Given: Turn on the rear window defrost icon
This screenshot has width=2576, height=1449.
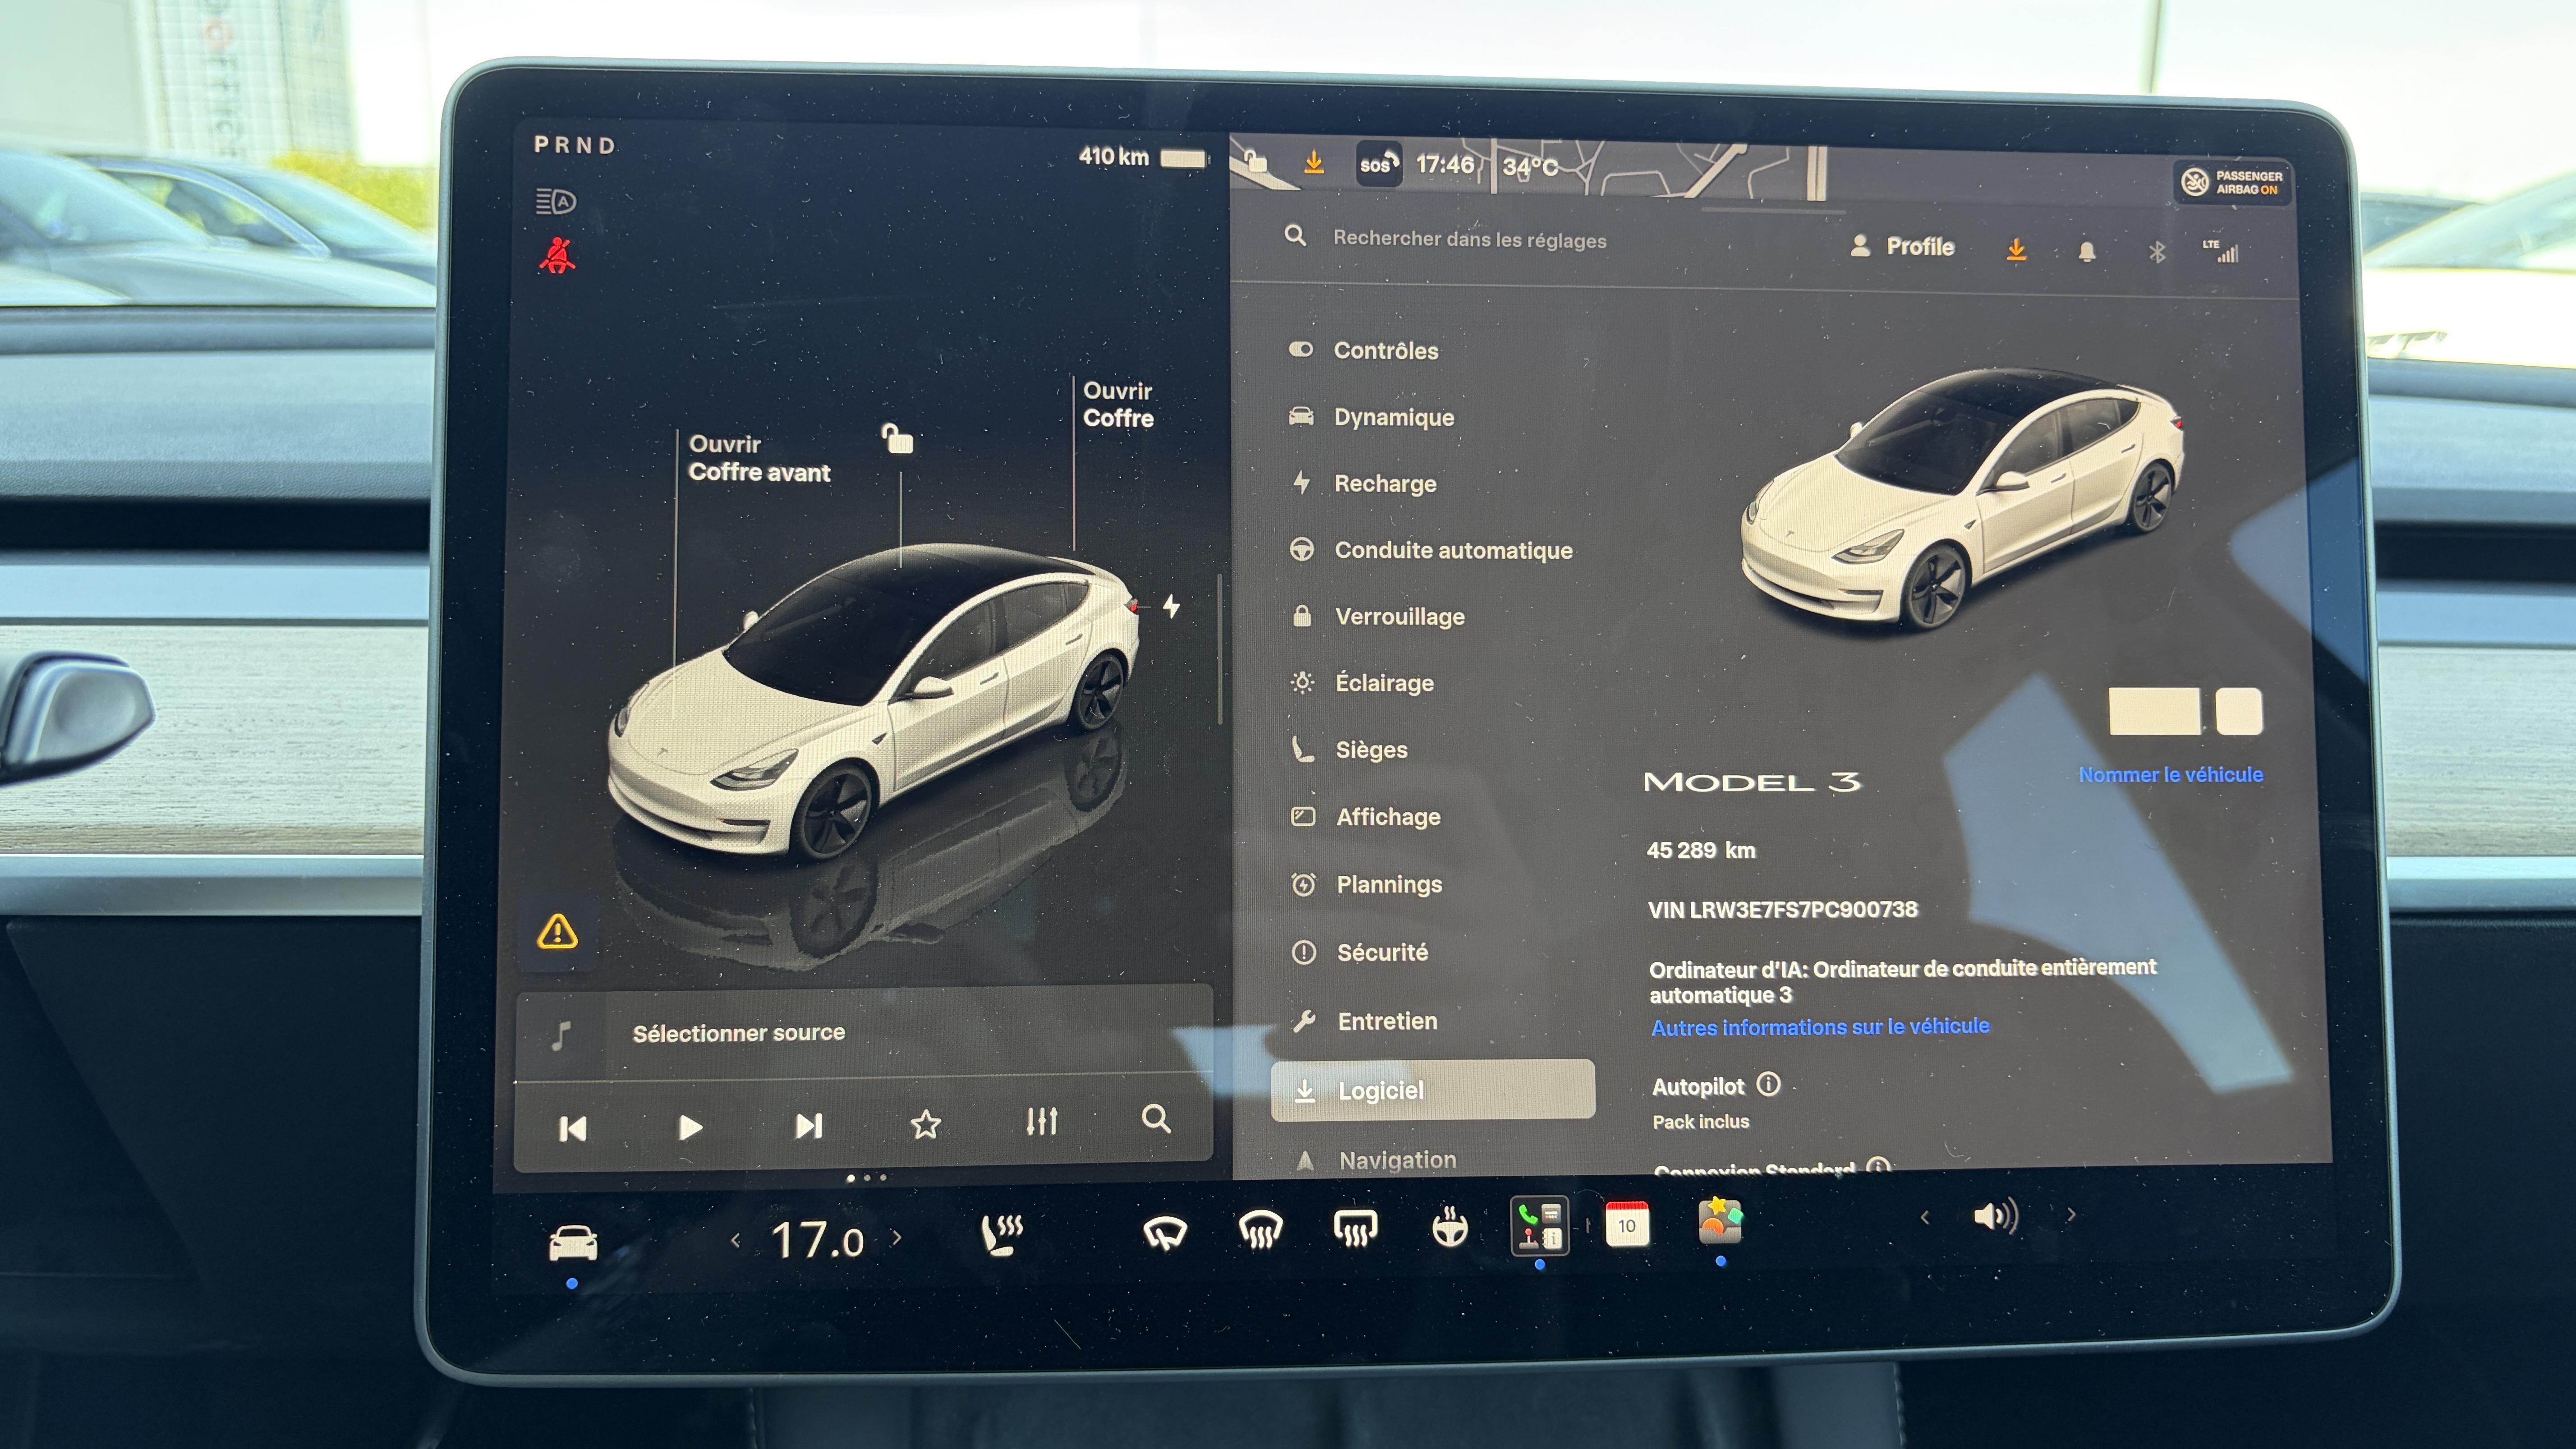Looking at the screenshot, I should click(x=1355, y=1228).
